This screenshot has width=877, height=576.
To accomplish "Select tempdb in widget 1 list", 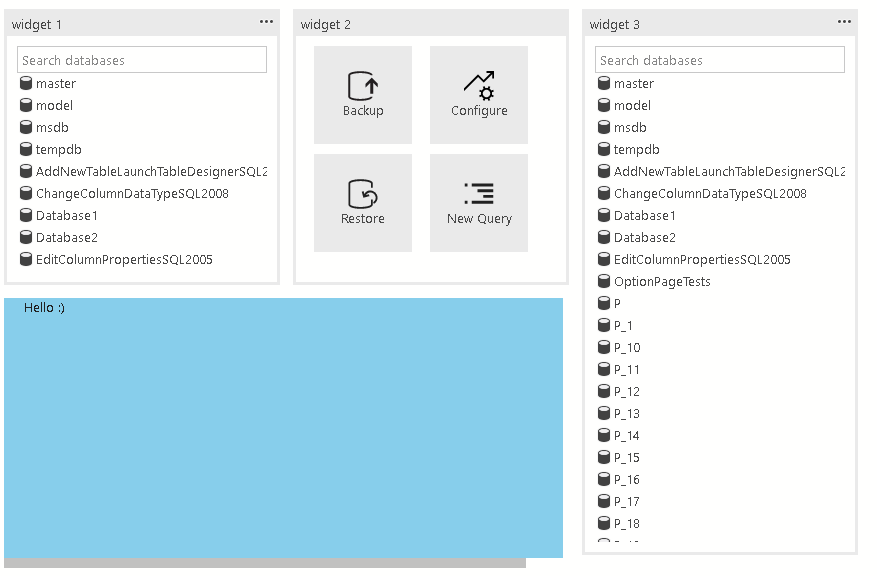I will [x=58, y=150].
